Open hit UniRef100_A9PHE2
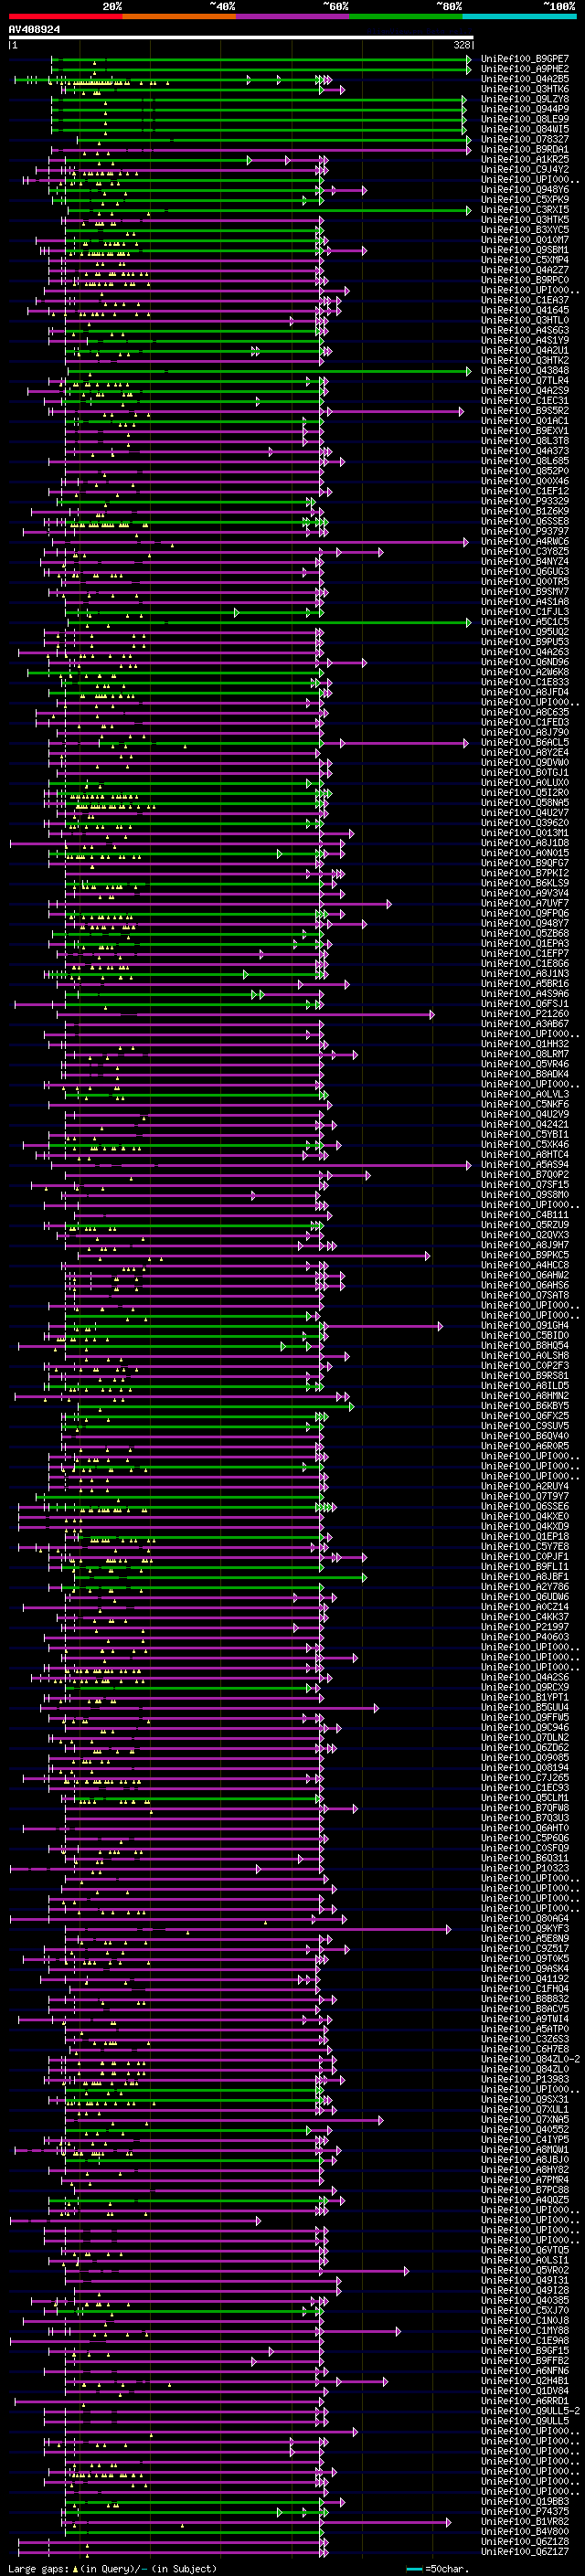The image size is (585, 2576). 525,69
